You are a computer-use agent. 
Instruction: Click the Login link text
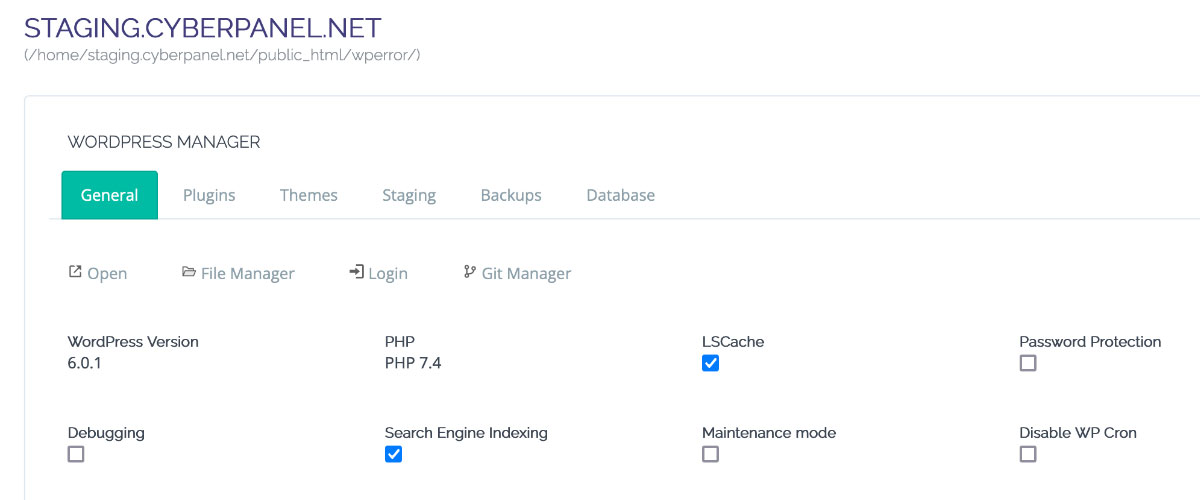point(388,274)
